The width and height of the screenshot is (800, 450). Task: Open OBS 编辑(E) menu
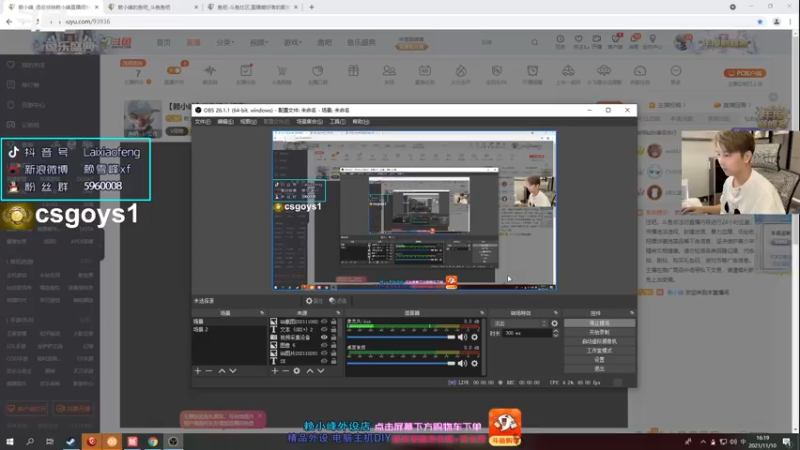pyautogui.click(x=226, y=122)
